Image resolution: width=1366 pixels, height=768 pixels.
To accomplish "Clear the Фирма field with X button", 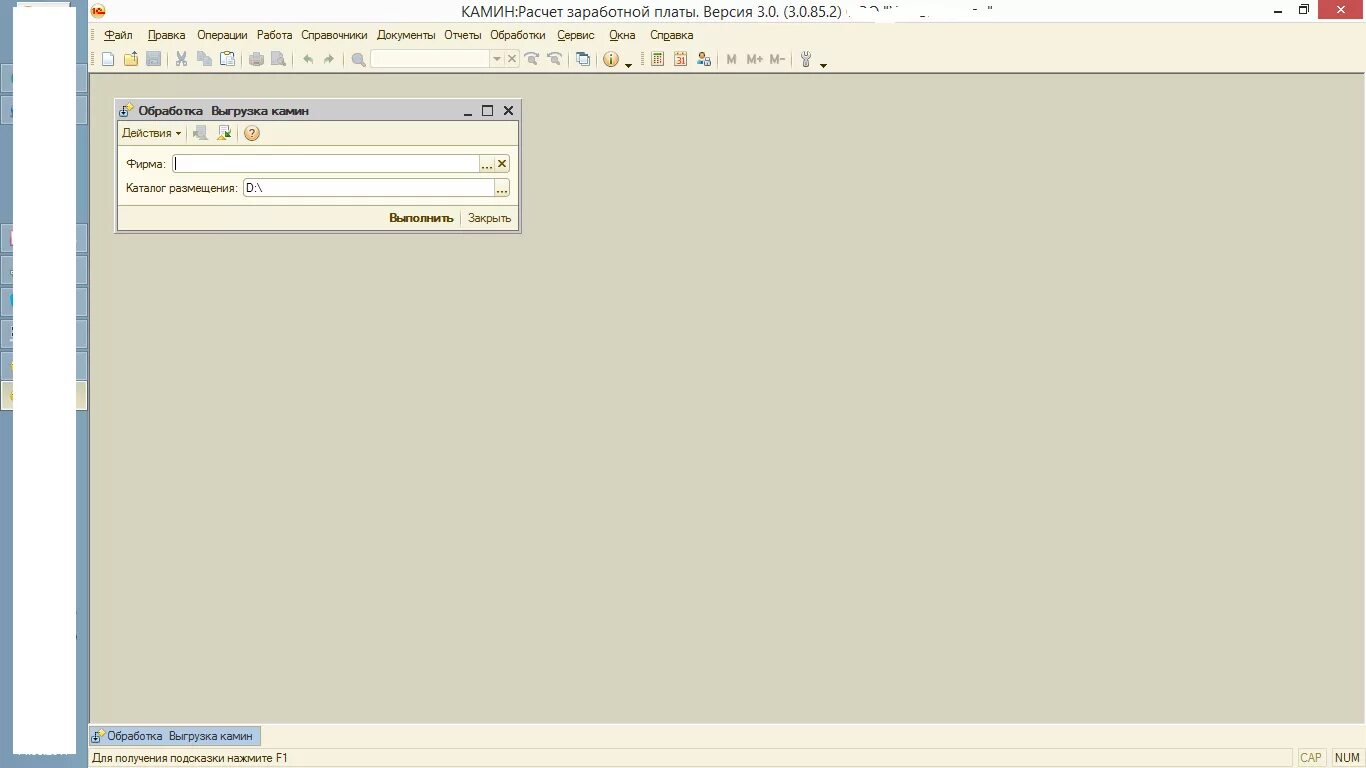I will click(502, 164).
